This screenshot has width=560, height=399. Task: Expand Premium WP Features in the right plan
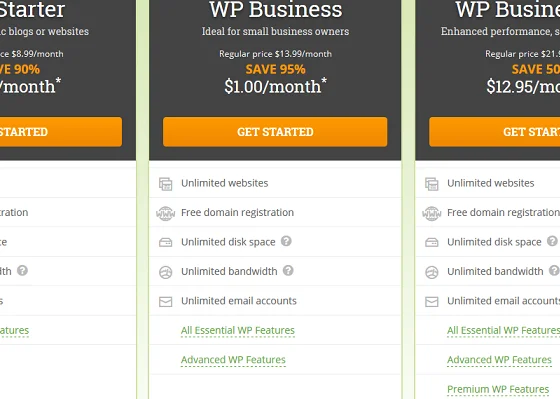[498, 389]
